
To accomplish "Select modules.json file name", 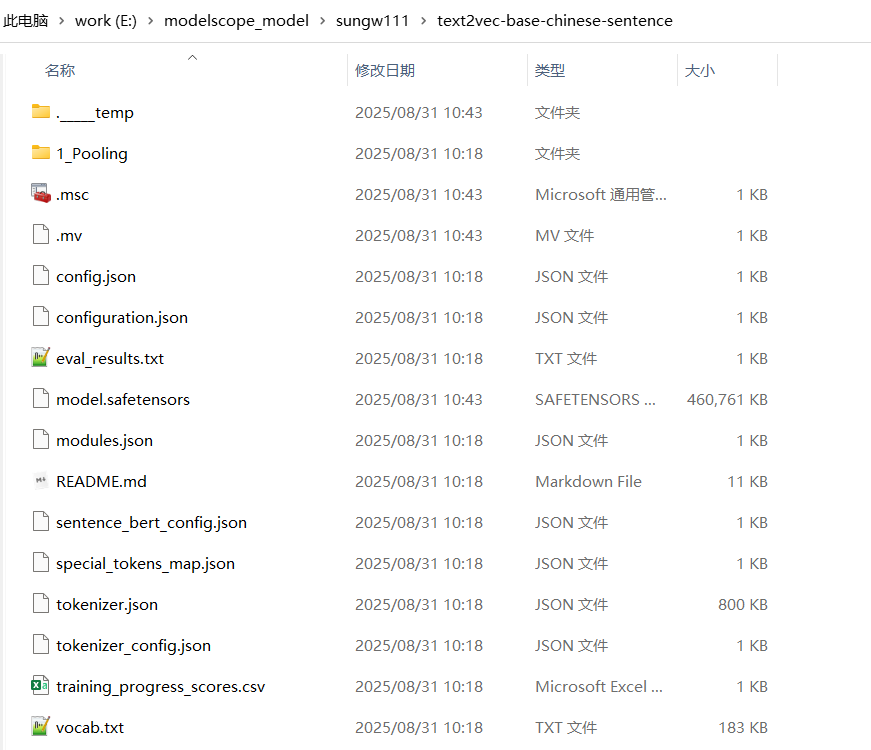I will tap(104, 441).
